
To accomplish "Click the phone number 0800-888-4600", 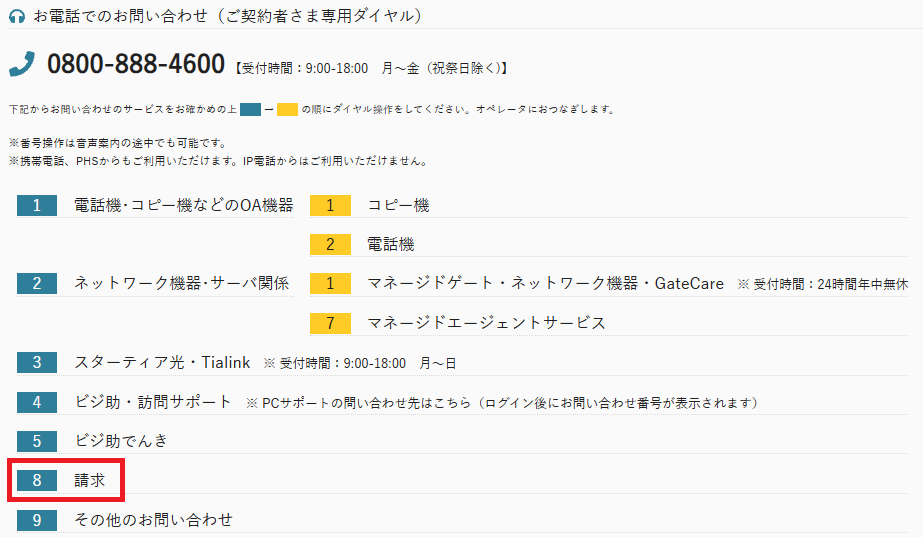I will [136, 65].
